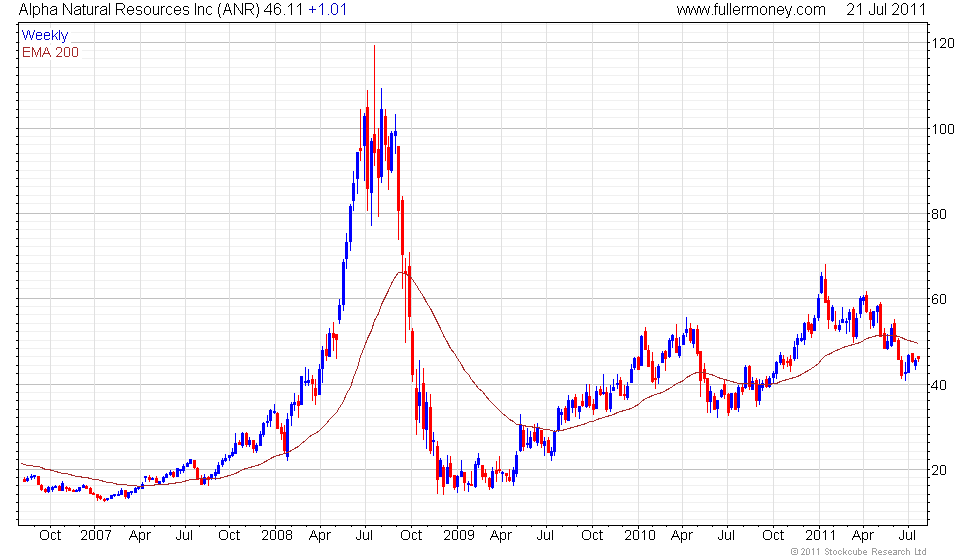This screenshot has height=560, width=980.
Task: Click the '120' price axis label
Action: click(x=943, y=43)
